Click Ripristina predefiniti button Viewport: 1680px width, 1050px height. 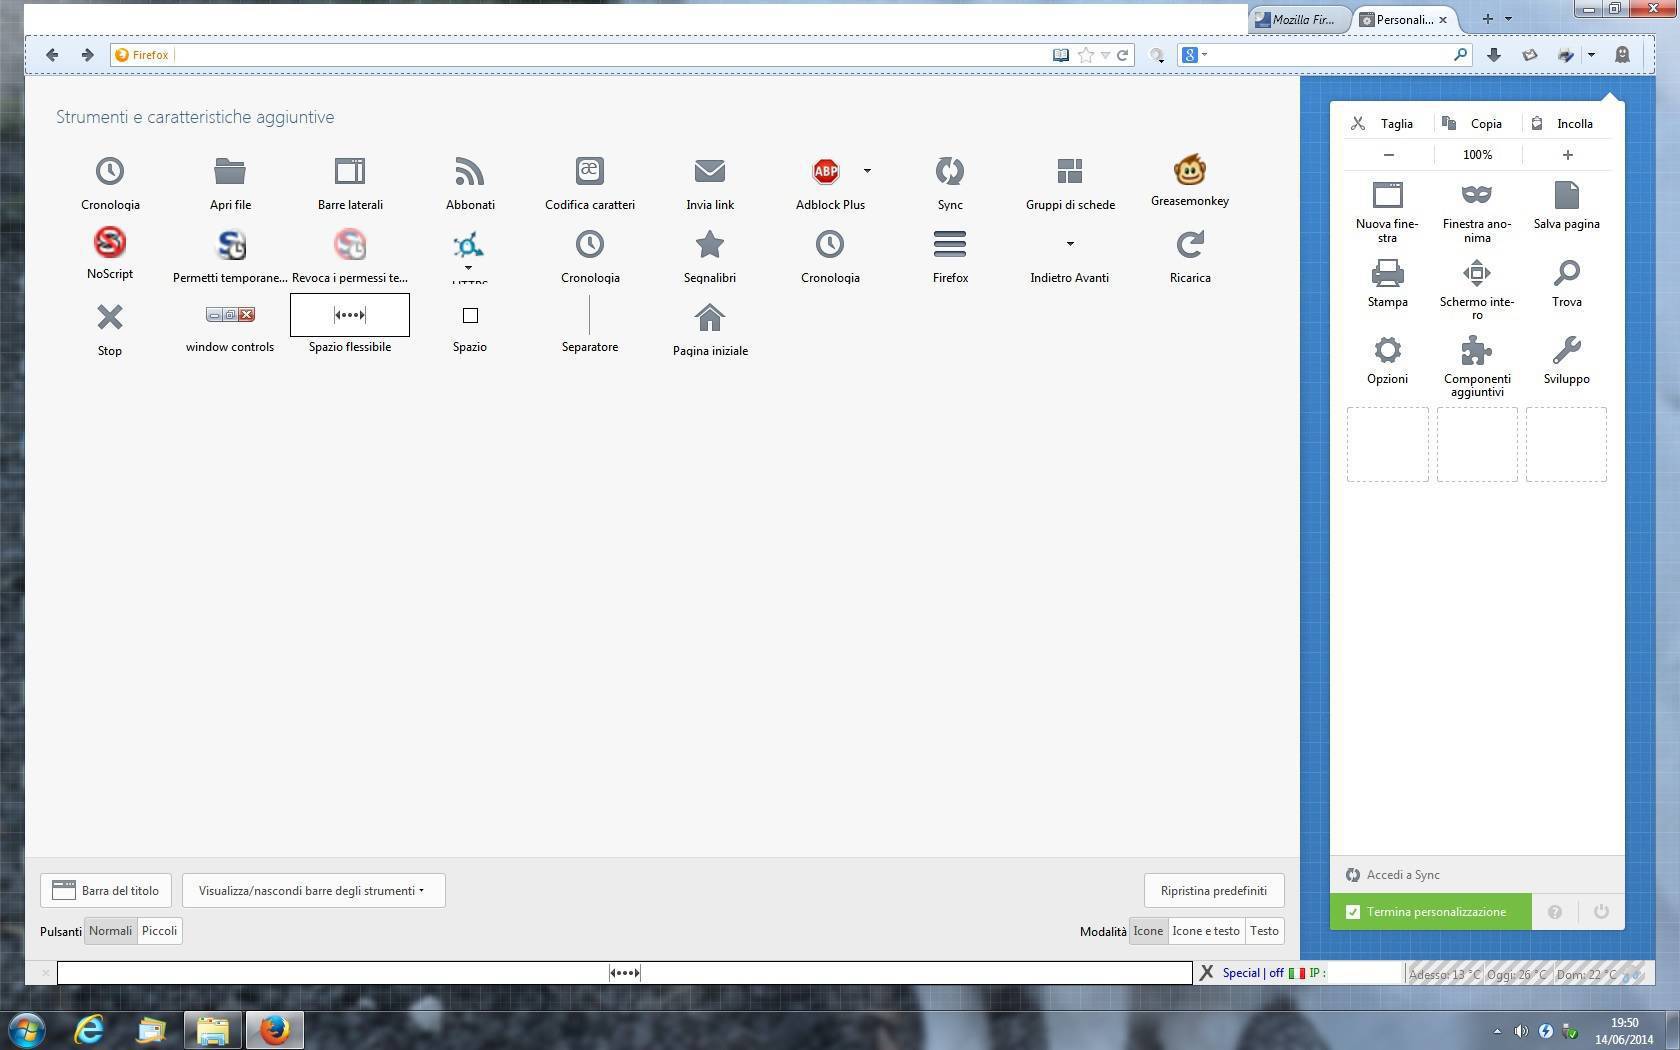1213,890
